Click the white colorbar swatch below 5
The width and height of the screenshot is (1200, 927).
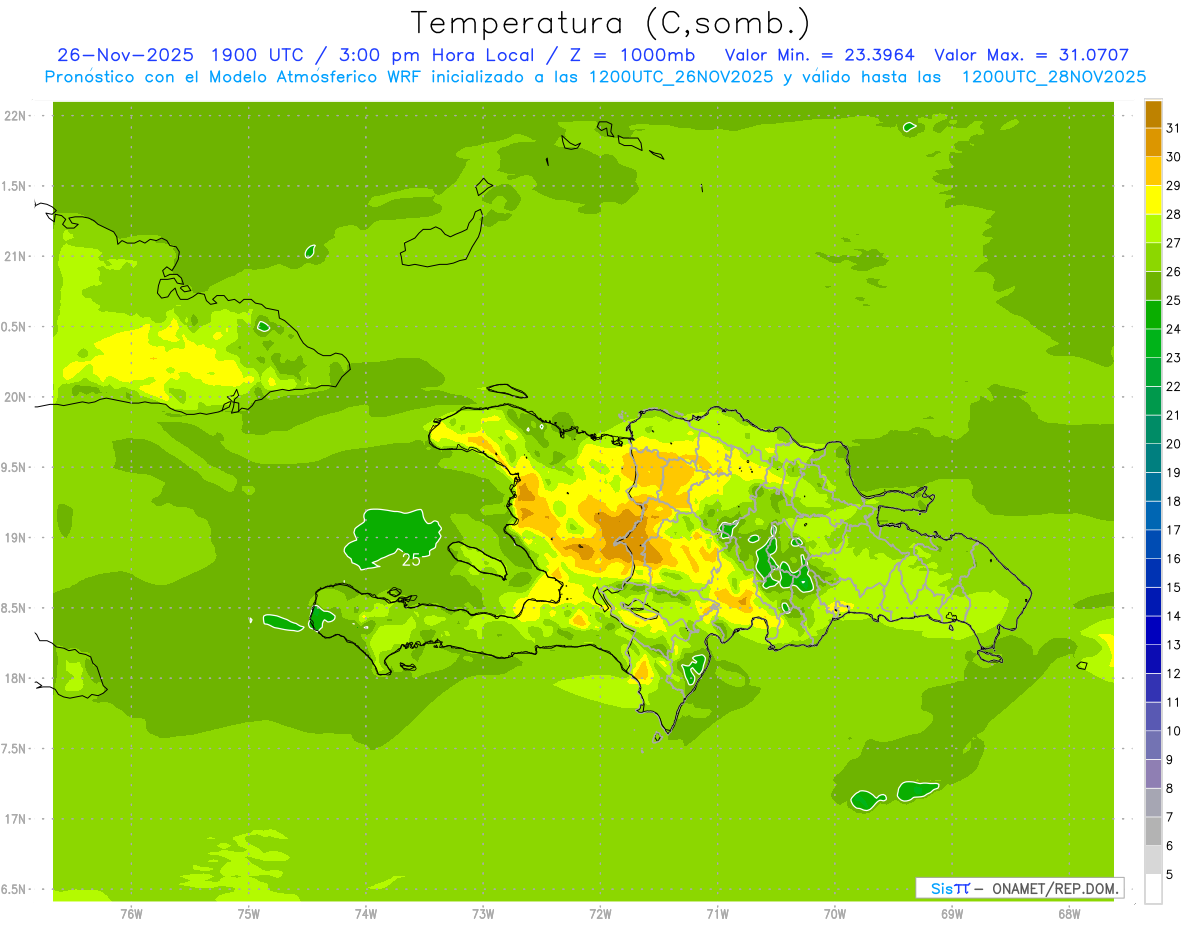pyautogui.click(x=1153, y=889)
